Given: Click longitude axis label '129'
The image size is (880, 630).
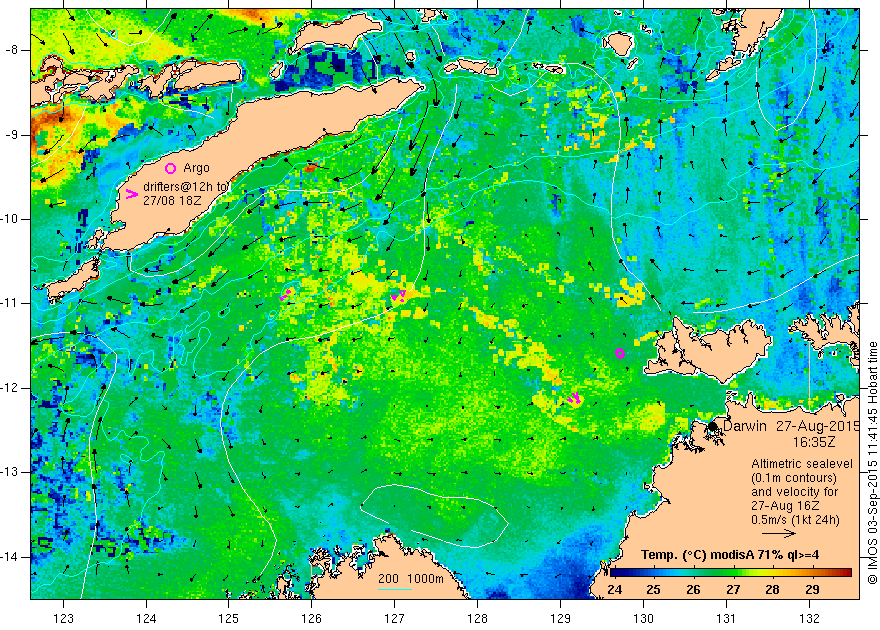Looking at the screenshot, I should click(560, 618).
